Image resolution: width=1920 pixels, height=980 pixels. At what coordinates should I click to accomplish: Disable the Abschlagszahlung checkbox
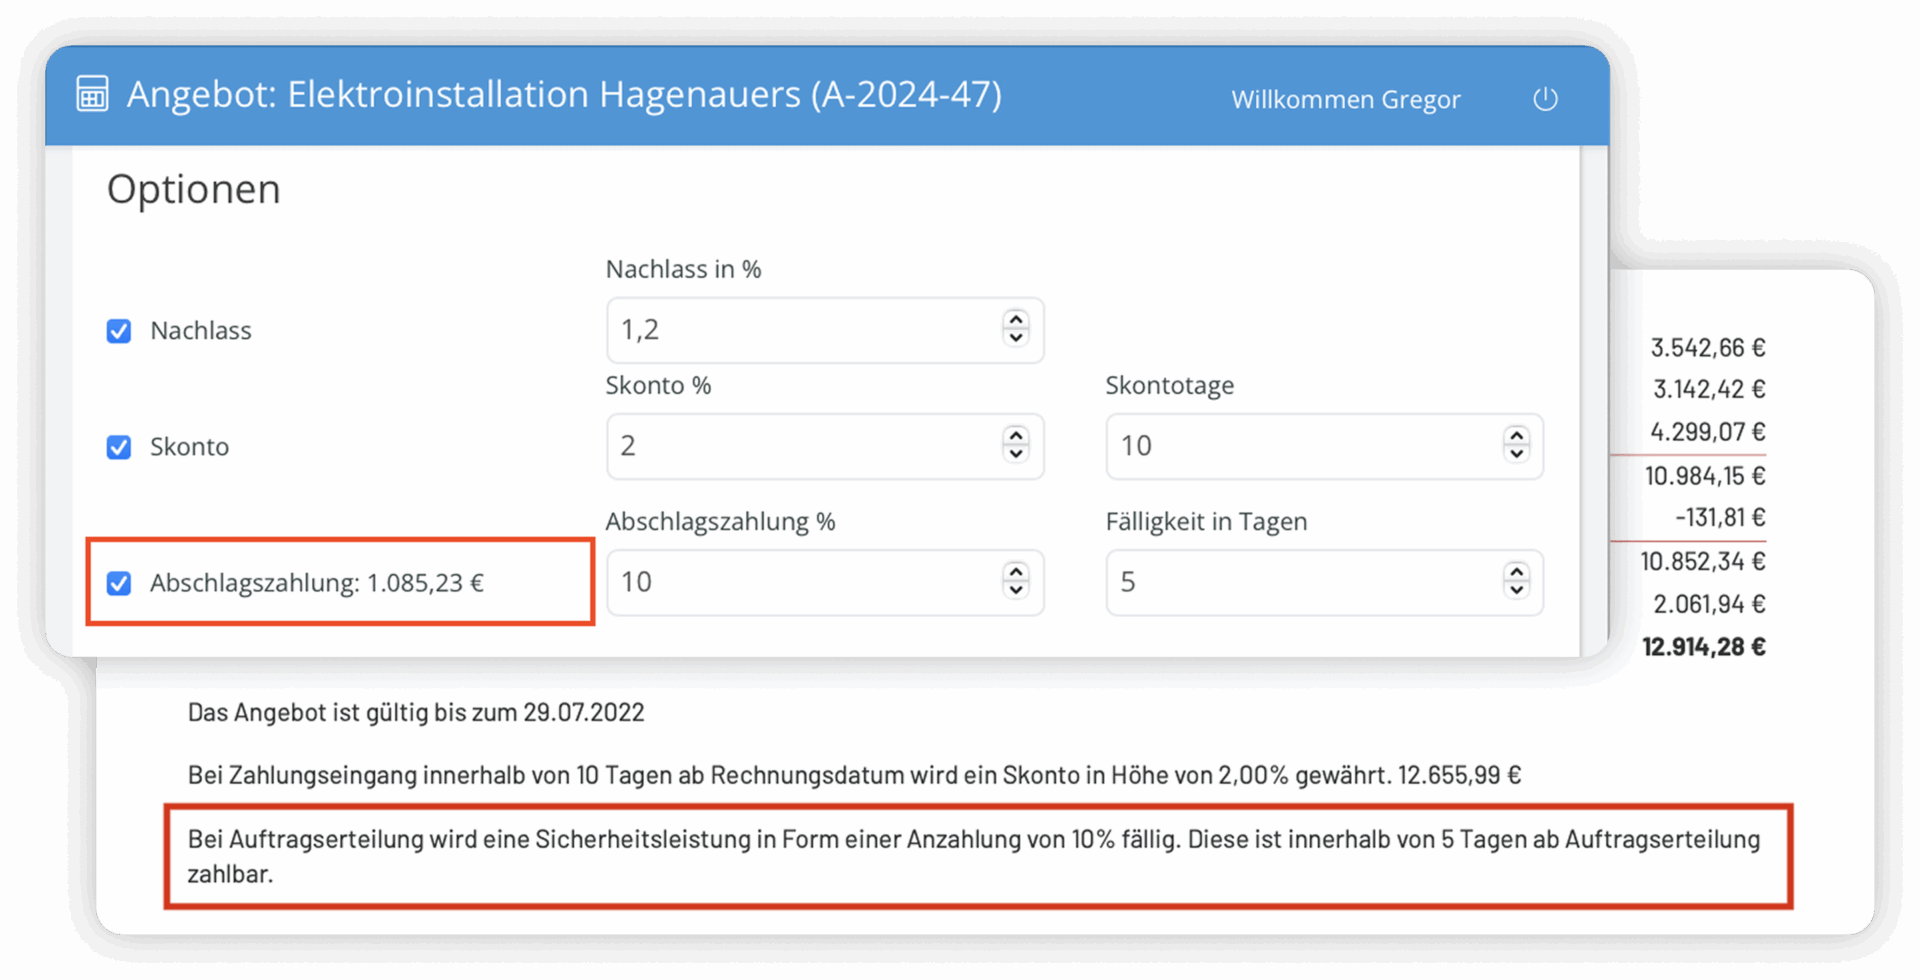tap(119, 583)
